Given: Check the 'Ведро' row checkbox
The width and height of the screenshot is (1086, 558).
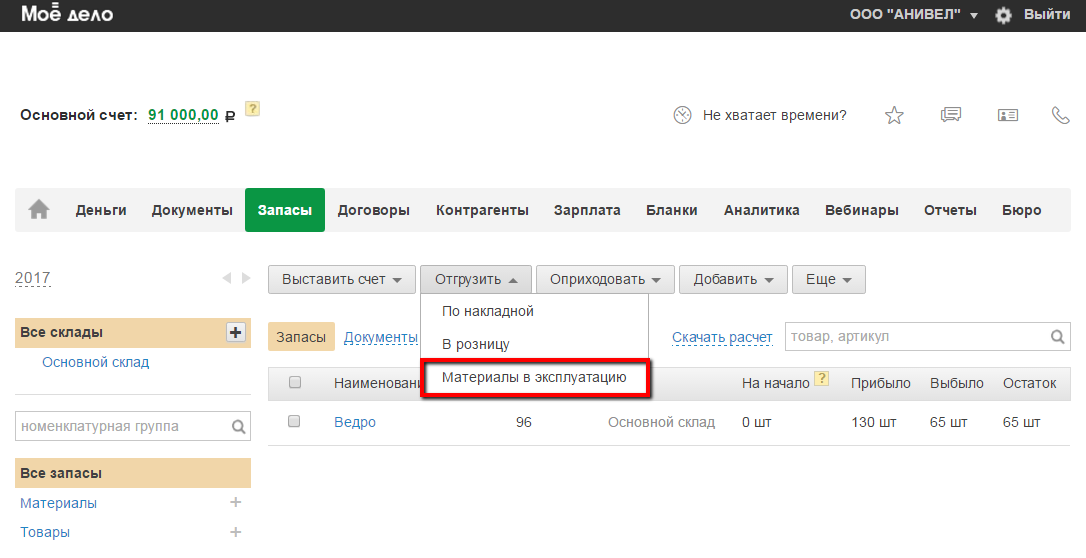Looking at the screenshot, I should coord(294,422).
